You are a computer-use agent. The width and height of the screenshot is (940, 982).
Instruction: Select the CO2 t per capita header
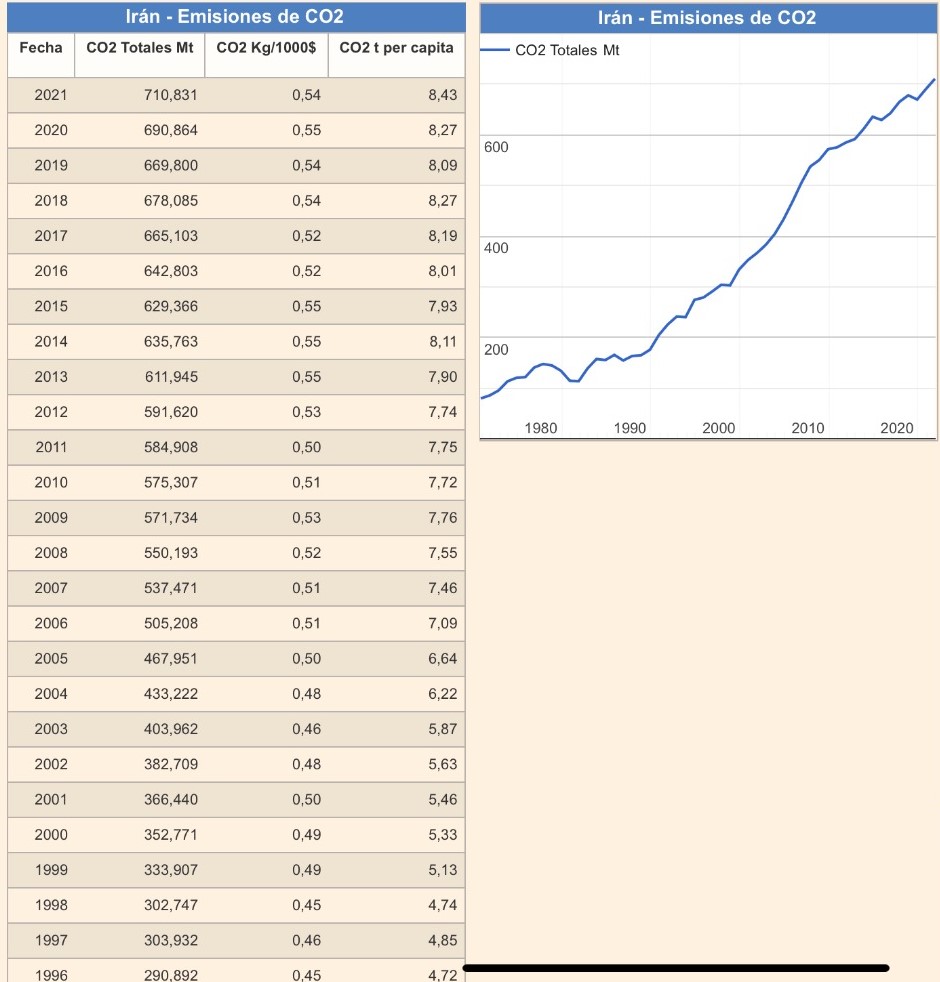coord(396,48)
